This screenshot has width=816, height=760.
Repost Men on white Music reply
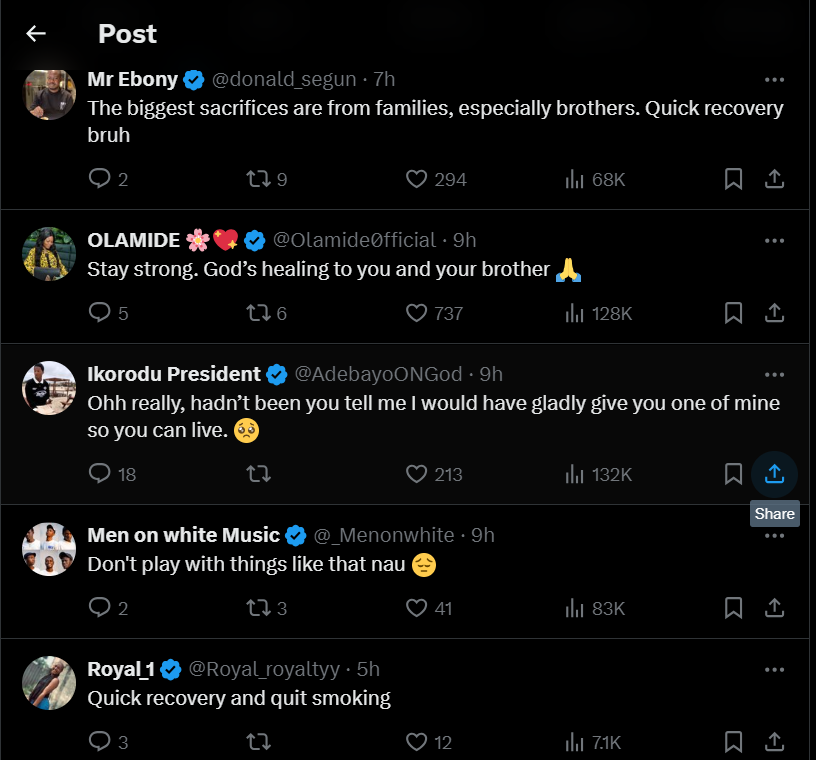pyautogui.click(x=258, y=608)
